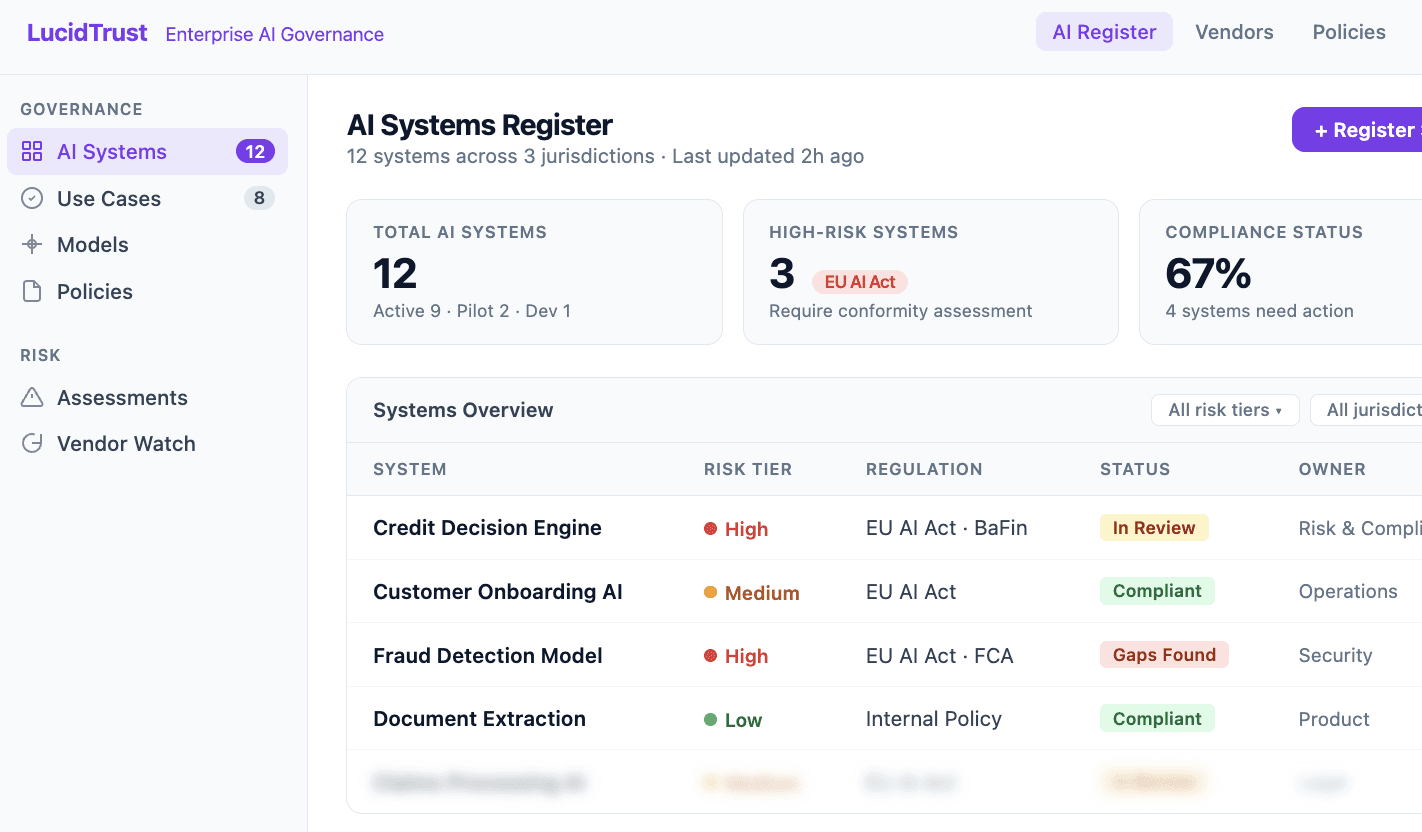The width and height of the screenshot is (1422, 832).
Task: Click '4 systems need action' text
Action: tap(1259, 311)
